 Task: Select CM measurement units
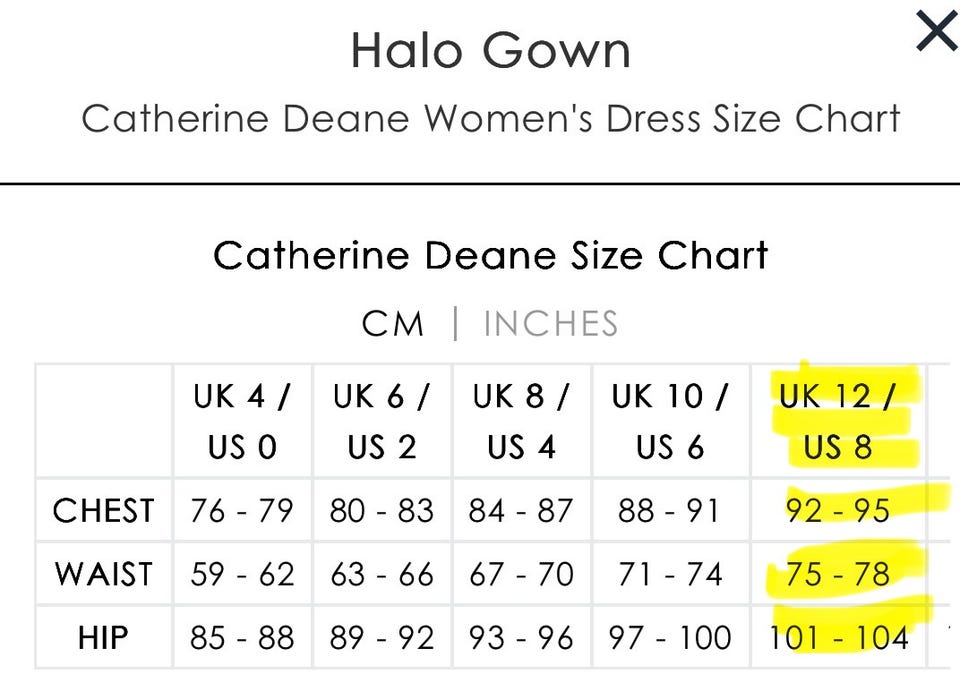[393, 324]
